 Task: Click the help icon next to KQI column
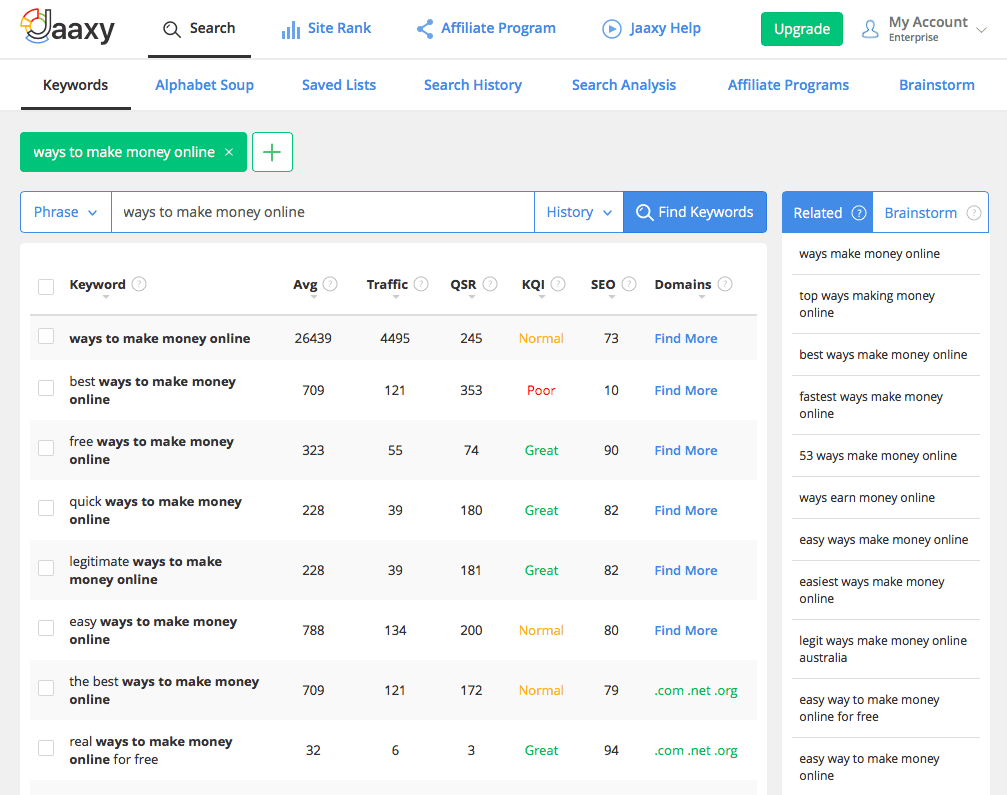558,284
